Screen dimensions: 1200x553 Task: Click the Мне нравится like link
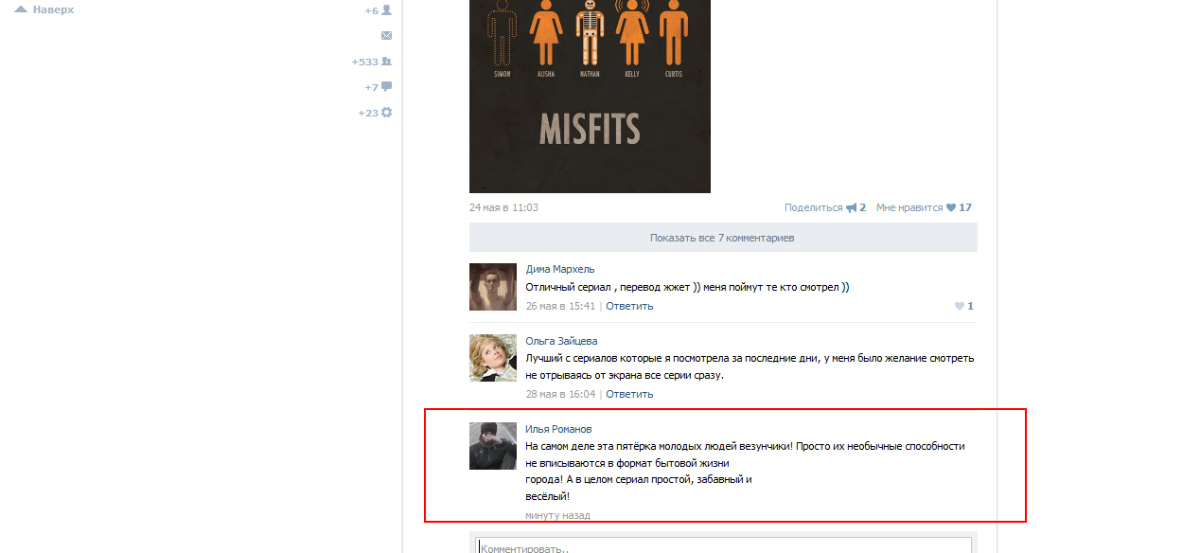pyautogui.click(x=909, y=208)
